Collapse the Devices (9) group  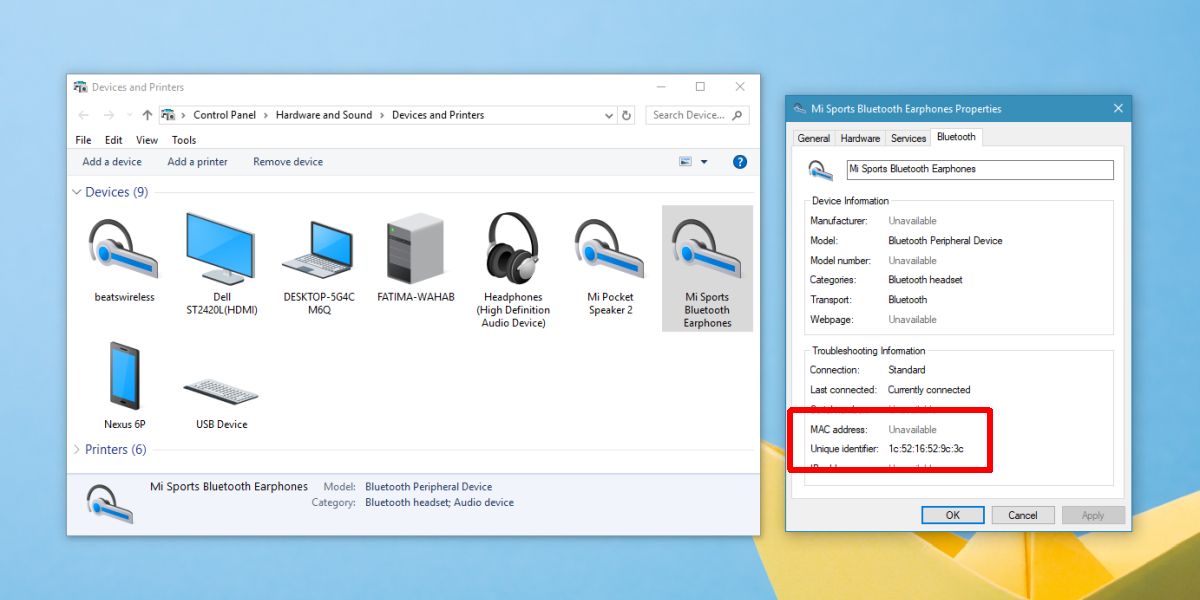tap(77, 192)
